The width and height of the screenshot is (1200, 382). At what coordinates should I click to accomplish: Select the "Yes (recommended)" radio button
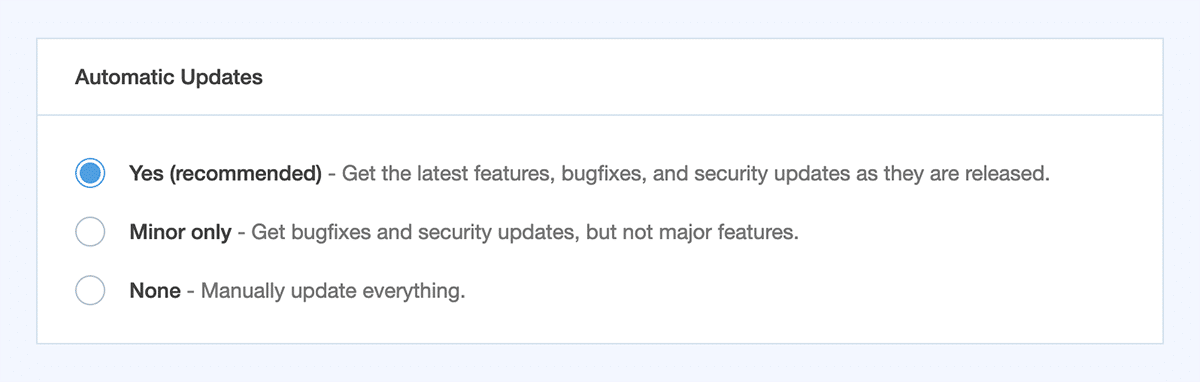pyautogui.click(x=90, y=173)
